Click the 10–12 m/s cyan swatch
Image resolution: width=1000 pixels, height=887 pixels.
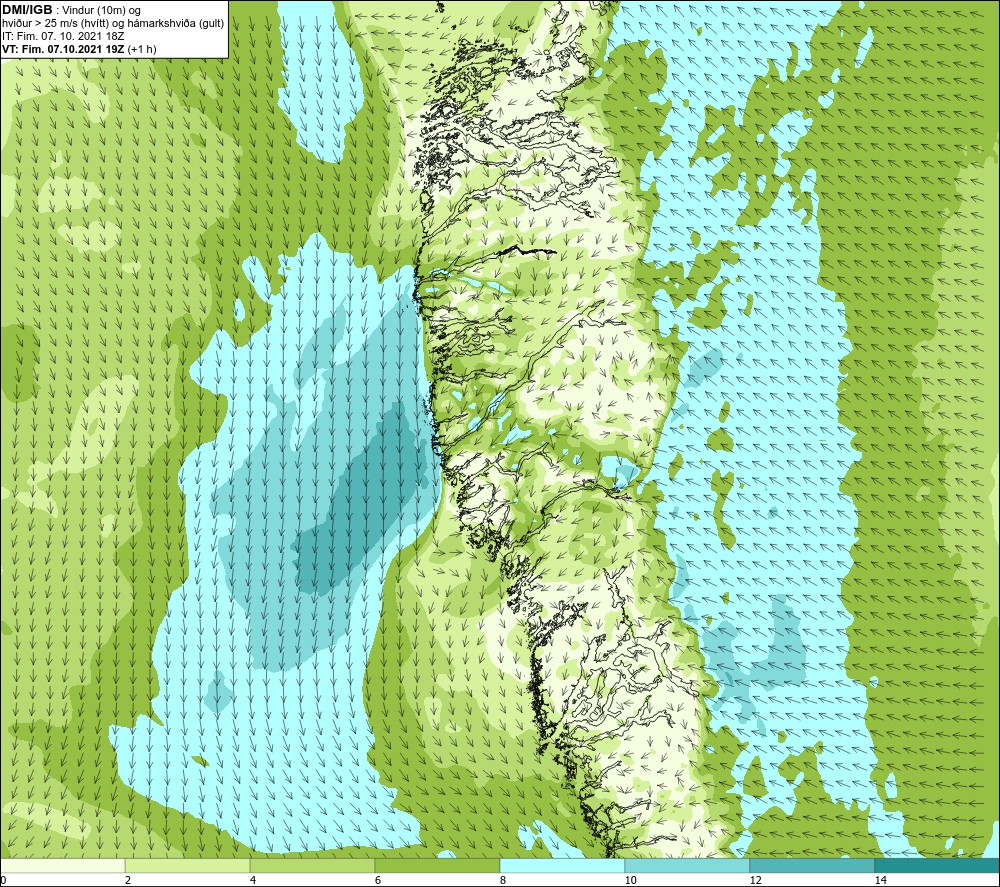[x=688, y=865]
